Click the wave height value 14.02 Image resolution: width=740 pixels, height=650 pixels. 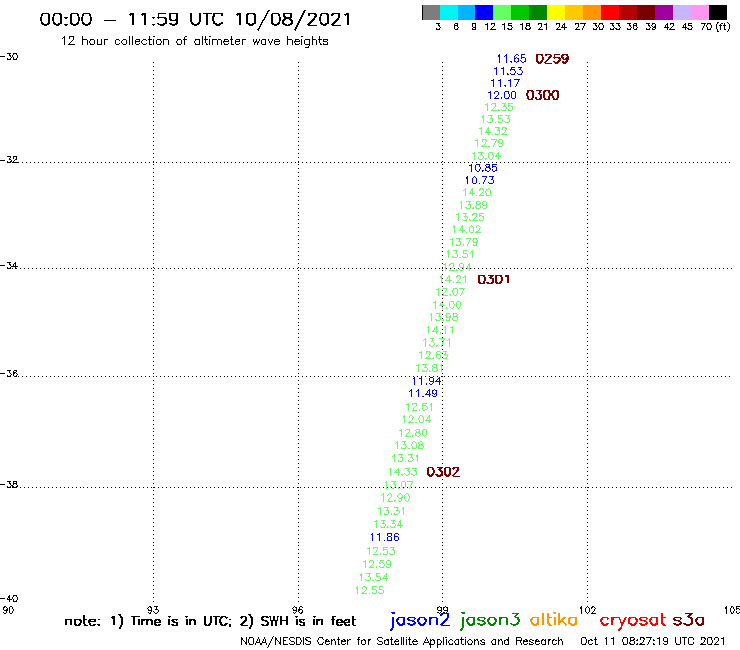[467, 229]
